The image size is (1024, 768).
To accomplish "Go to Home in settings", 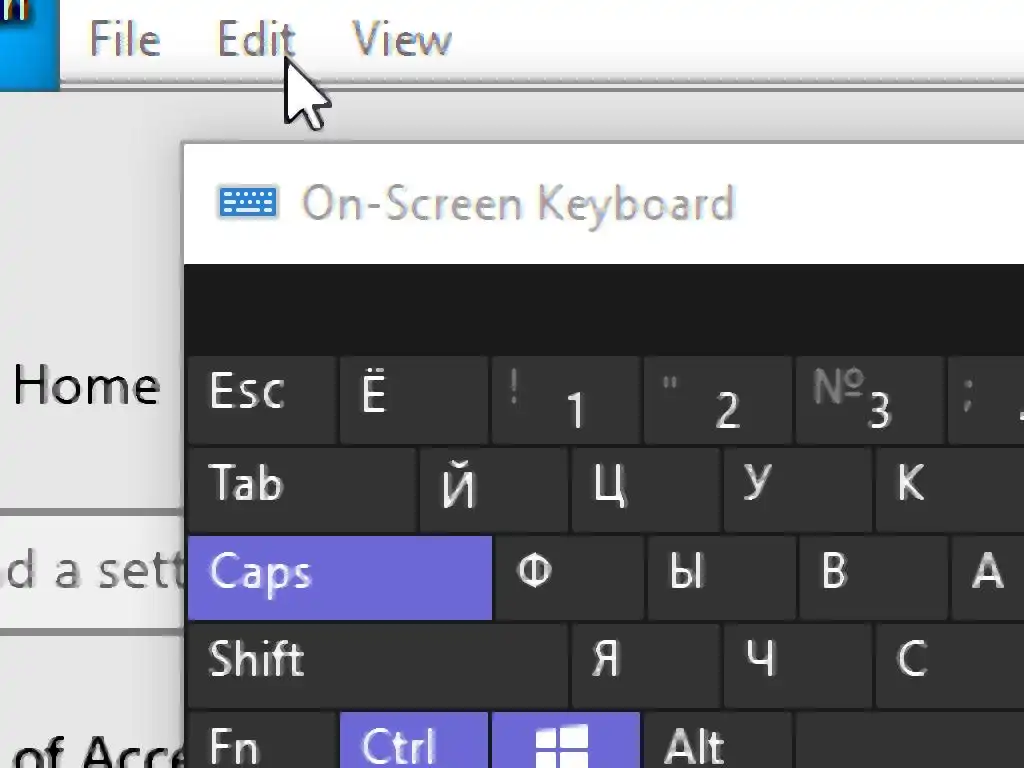I will coord(86,386).
